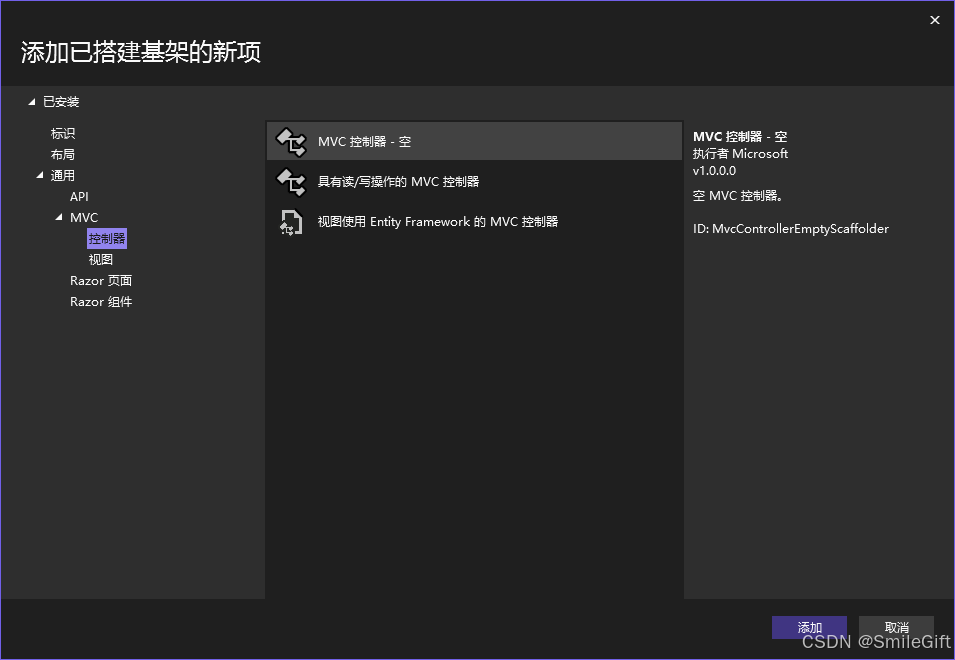Close the 添加已搭建基架的新项 dialog
The image size is (955, 660).
(x=935, y=19)
